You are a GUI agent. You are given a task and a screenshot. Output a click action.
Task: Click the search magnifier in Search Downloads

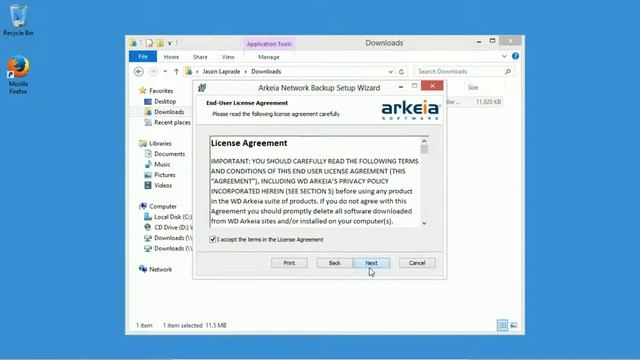[x=507, y=71]
